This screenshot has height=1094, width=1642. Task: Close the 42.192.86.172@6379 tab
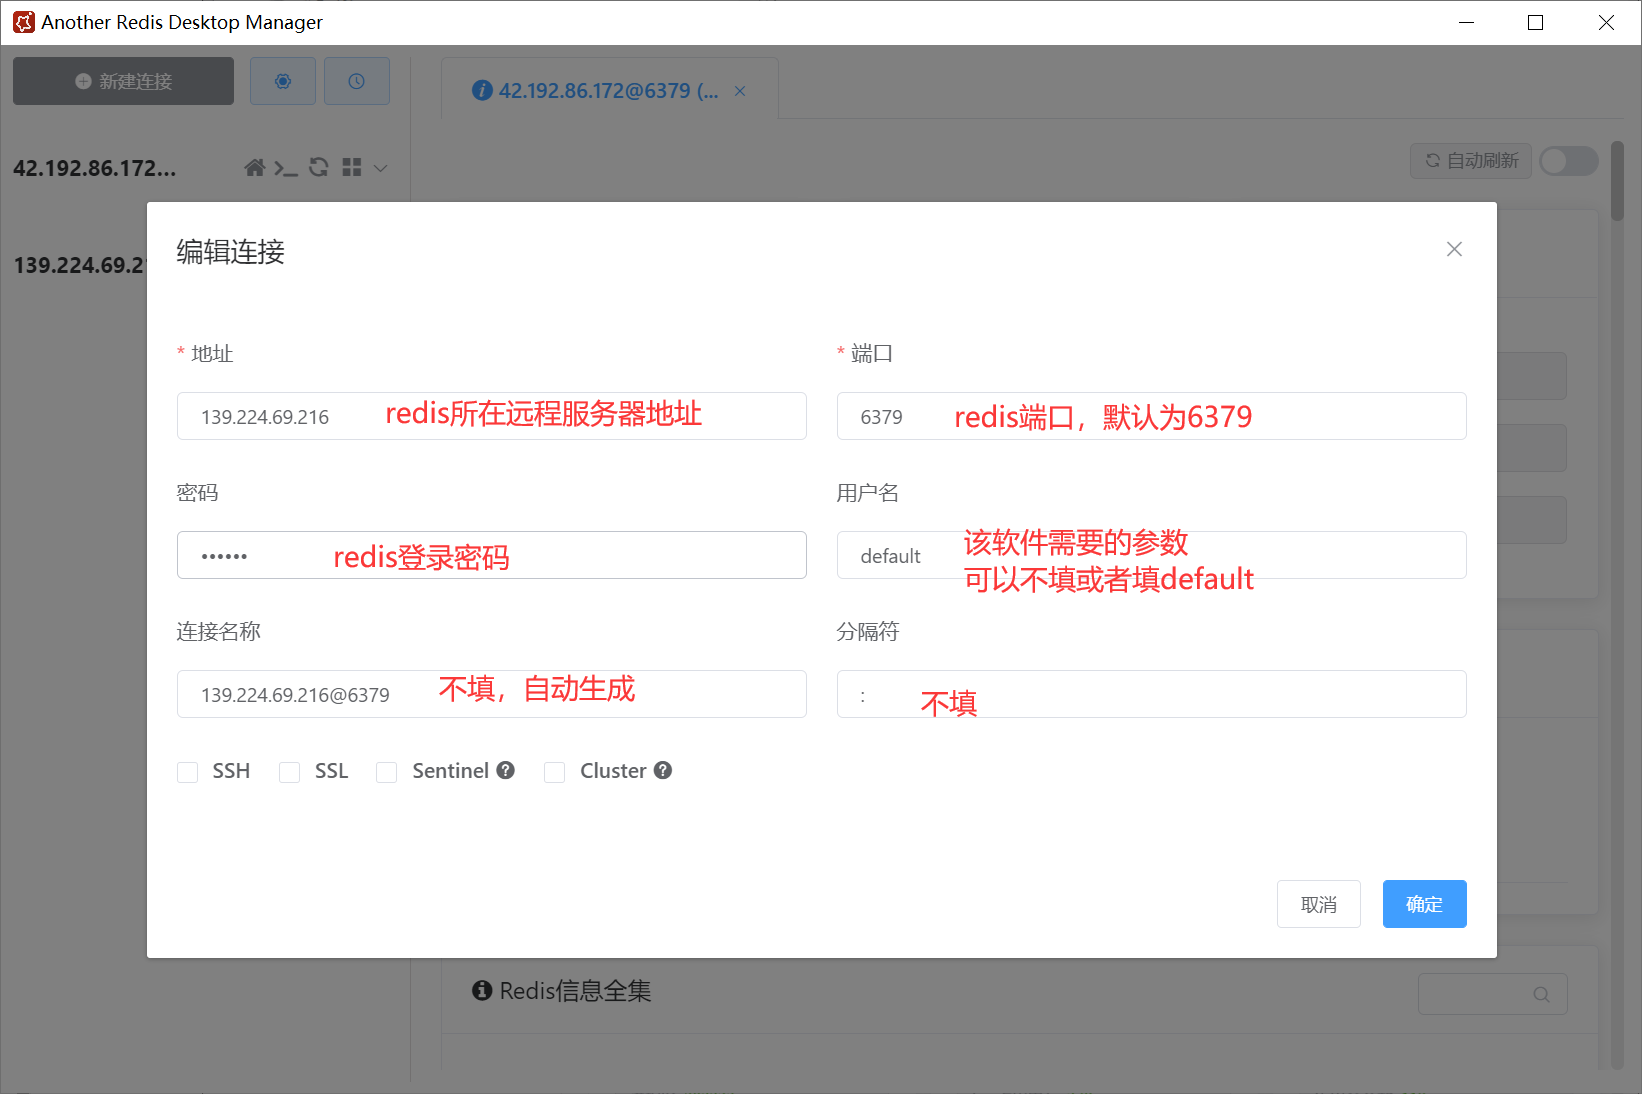(x=740, y=91)
